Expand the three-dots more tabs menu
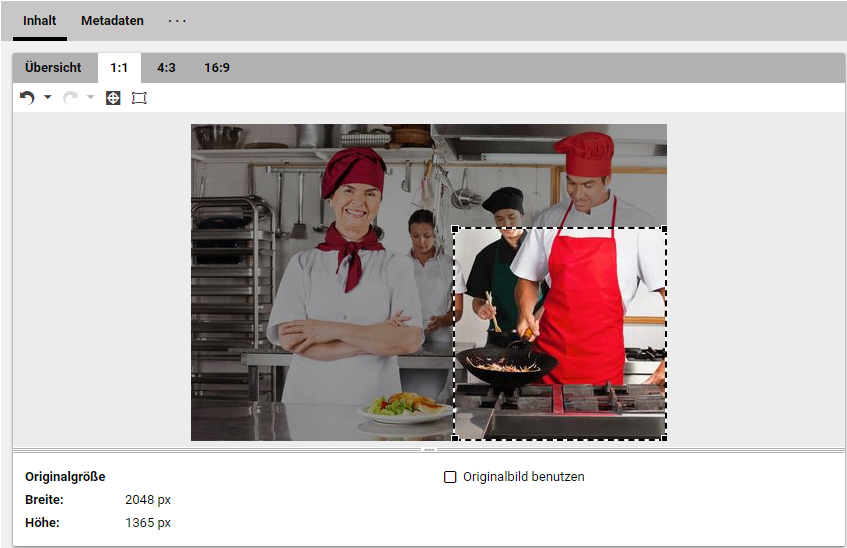Image resolution: width=847 pixels, height=548 pixels. (x=177, y=21)
